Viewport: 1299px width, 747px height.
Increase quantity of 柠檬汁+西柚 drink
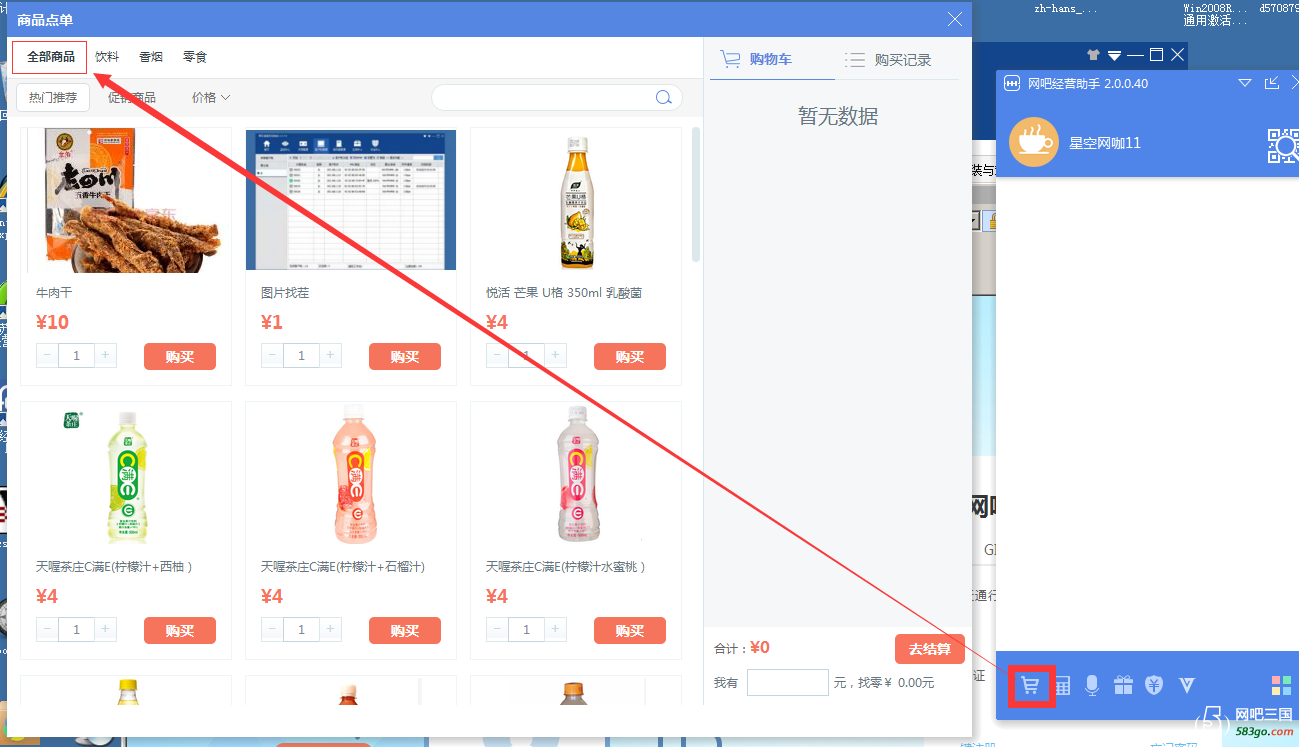point(106,629)
